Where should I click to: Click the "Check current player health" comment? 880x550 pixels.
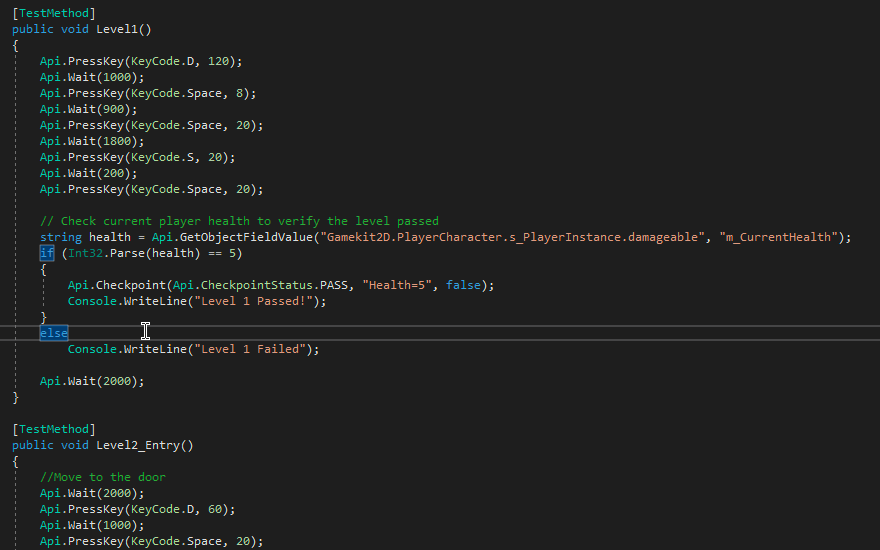click(239, 221)
